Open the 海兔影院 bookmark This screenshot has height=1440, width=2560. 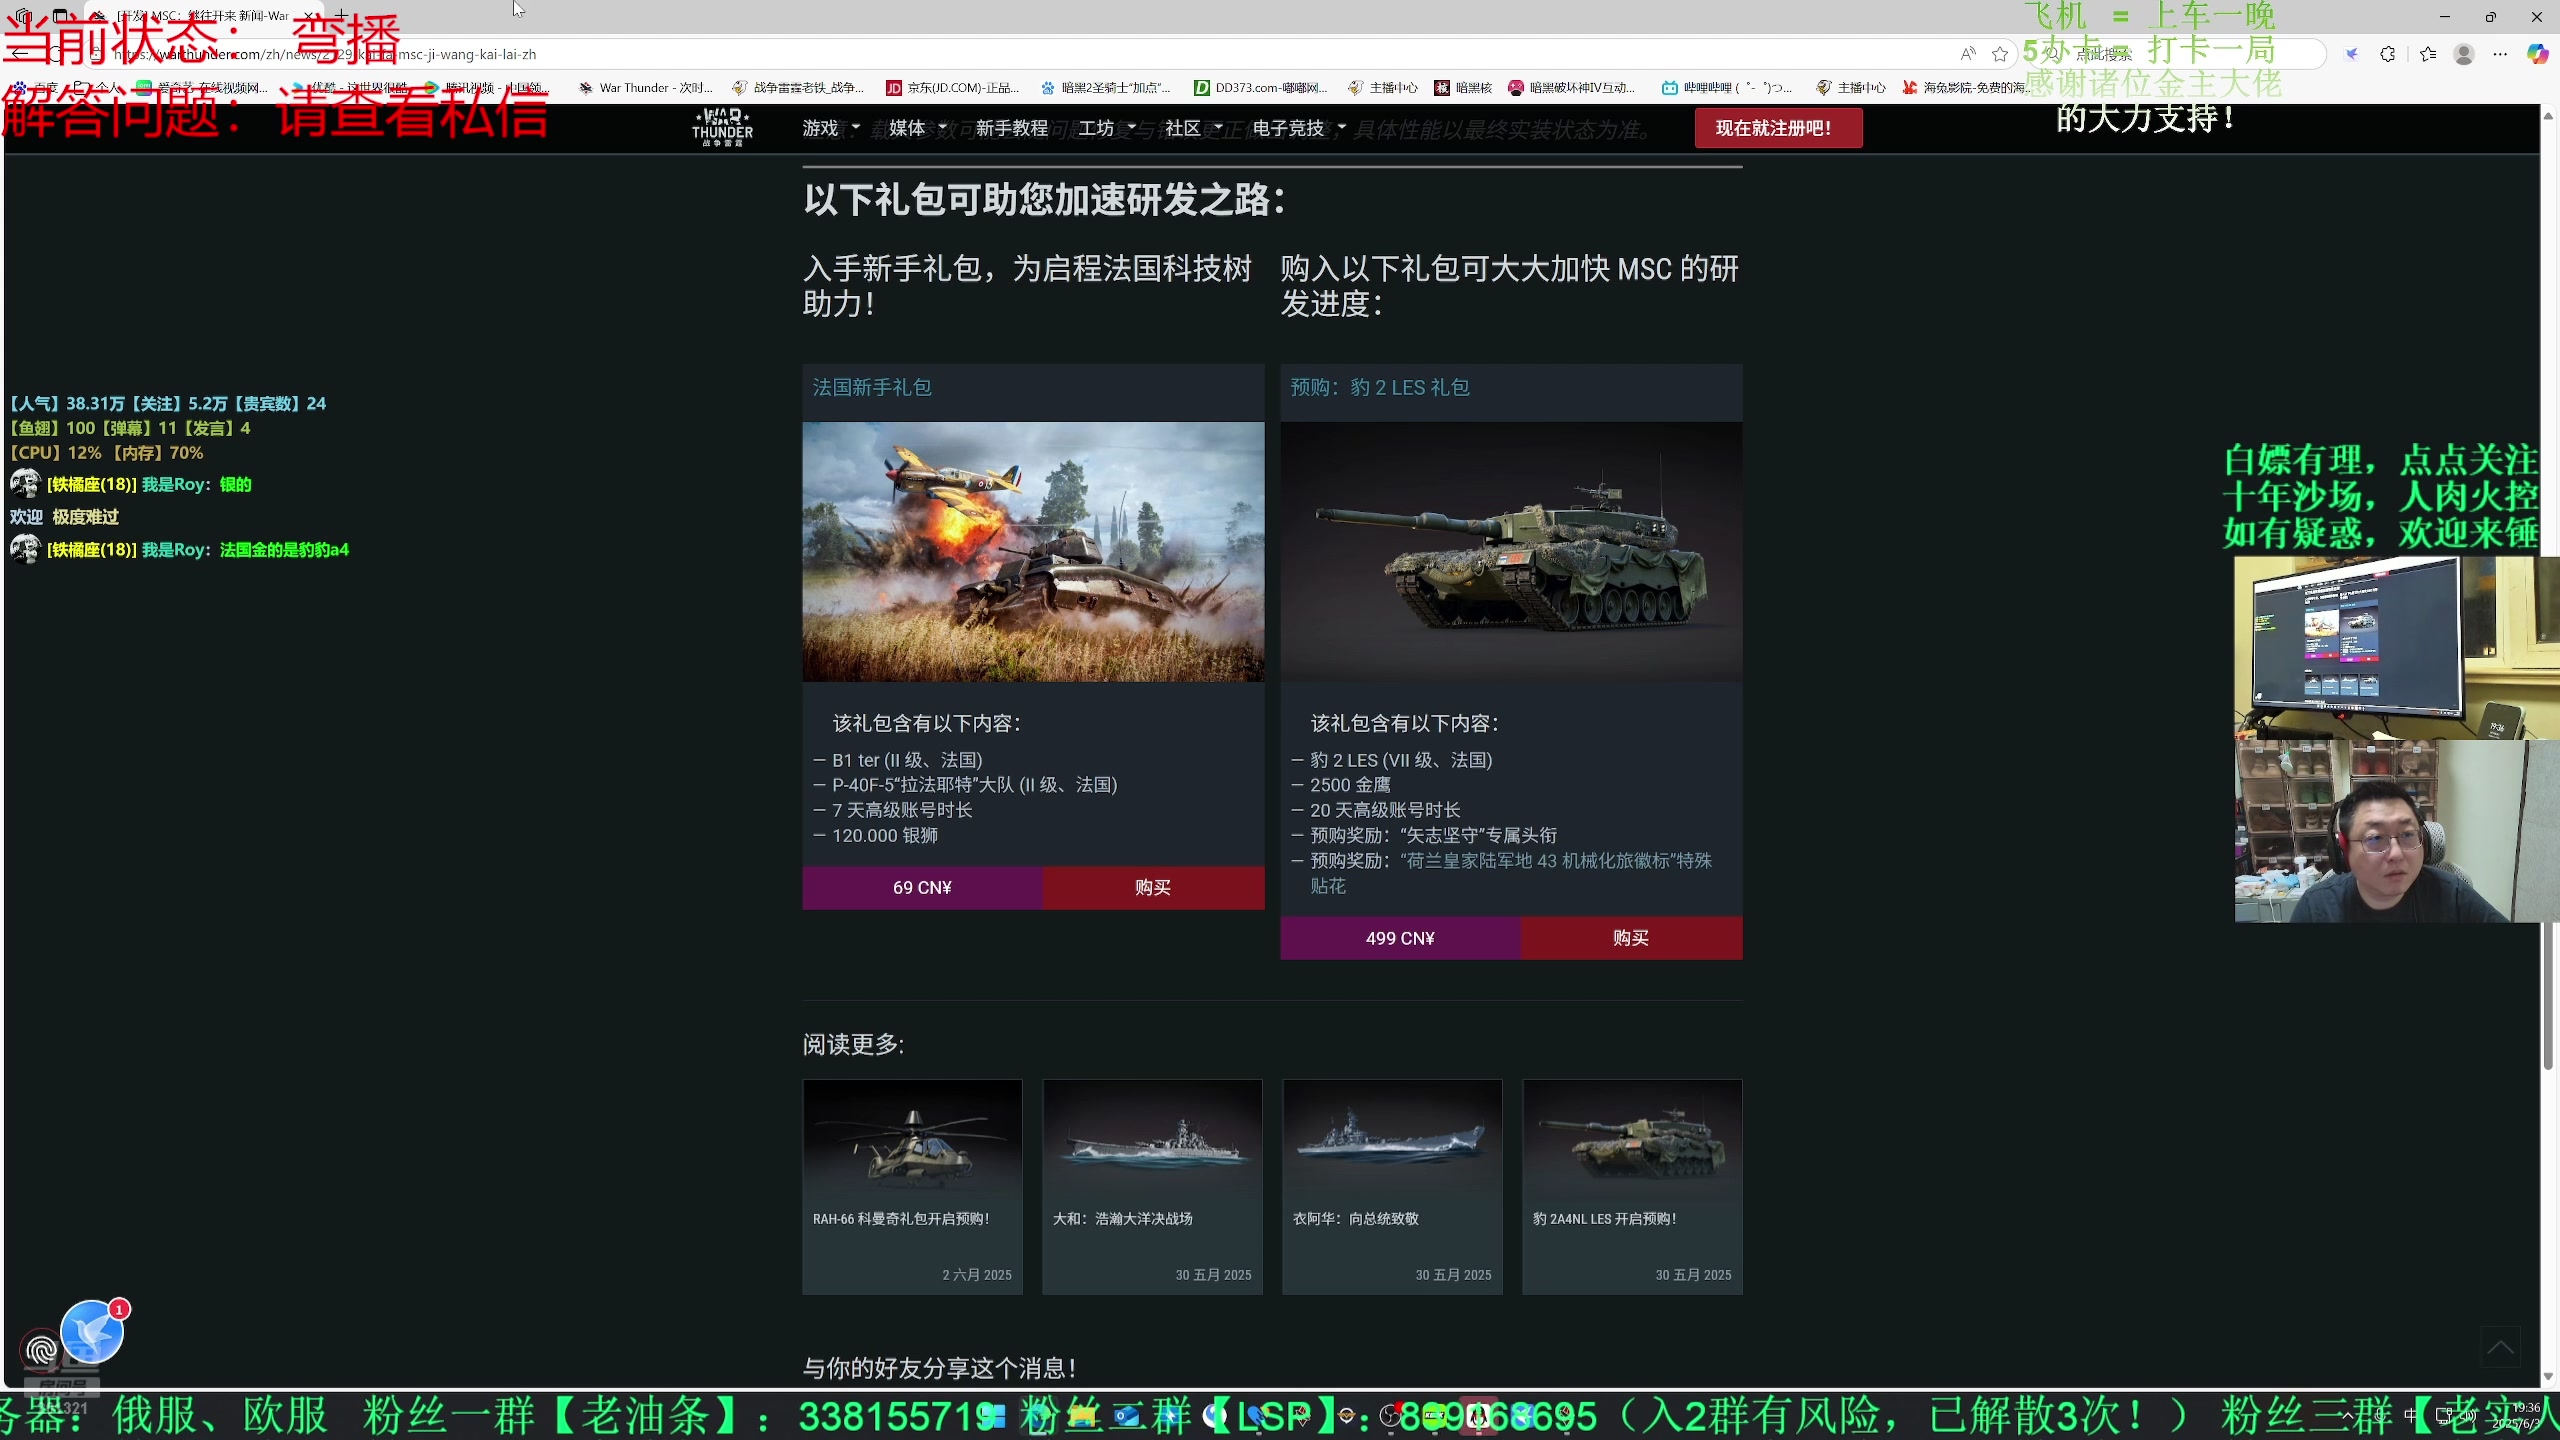[1967, 88]
